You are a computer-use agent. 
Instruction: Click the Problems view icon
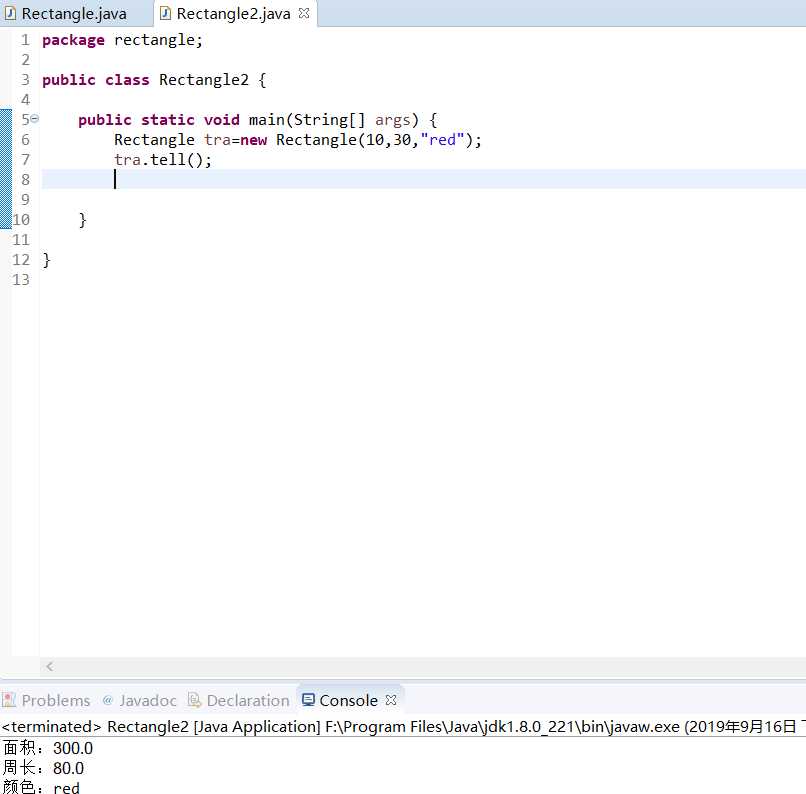(9, 700)
